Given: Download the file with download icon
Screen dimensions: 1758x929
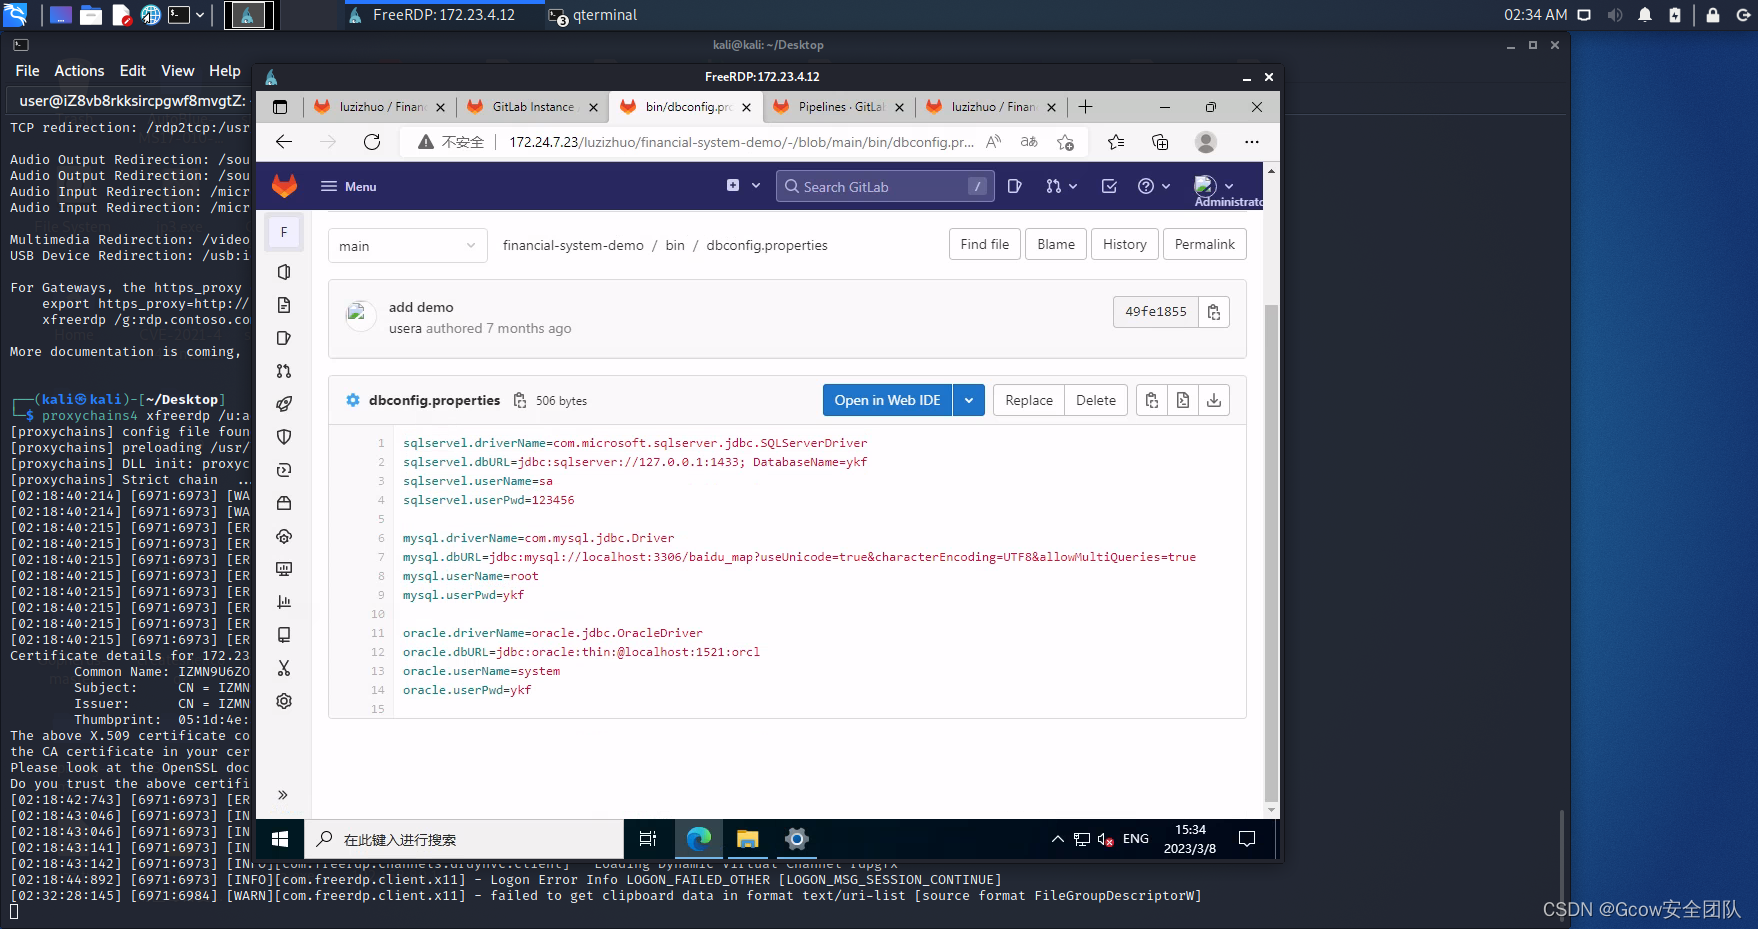Looking at the screenshot, I should [x=1214, y=400].
